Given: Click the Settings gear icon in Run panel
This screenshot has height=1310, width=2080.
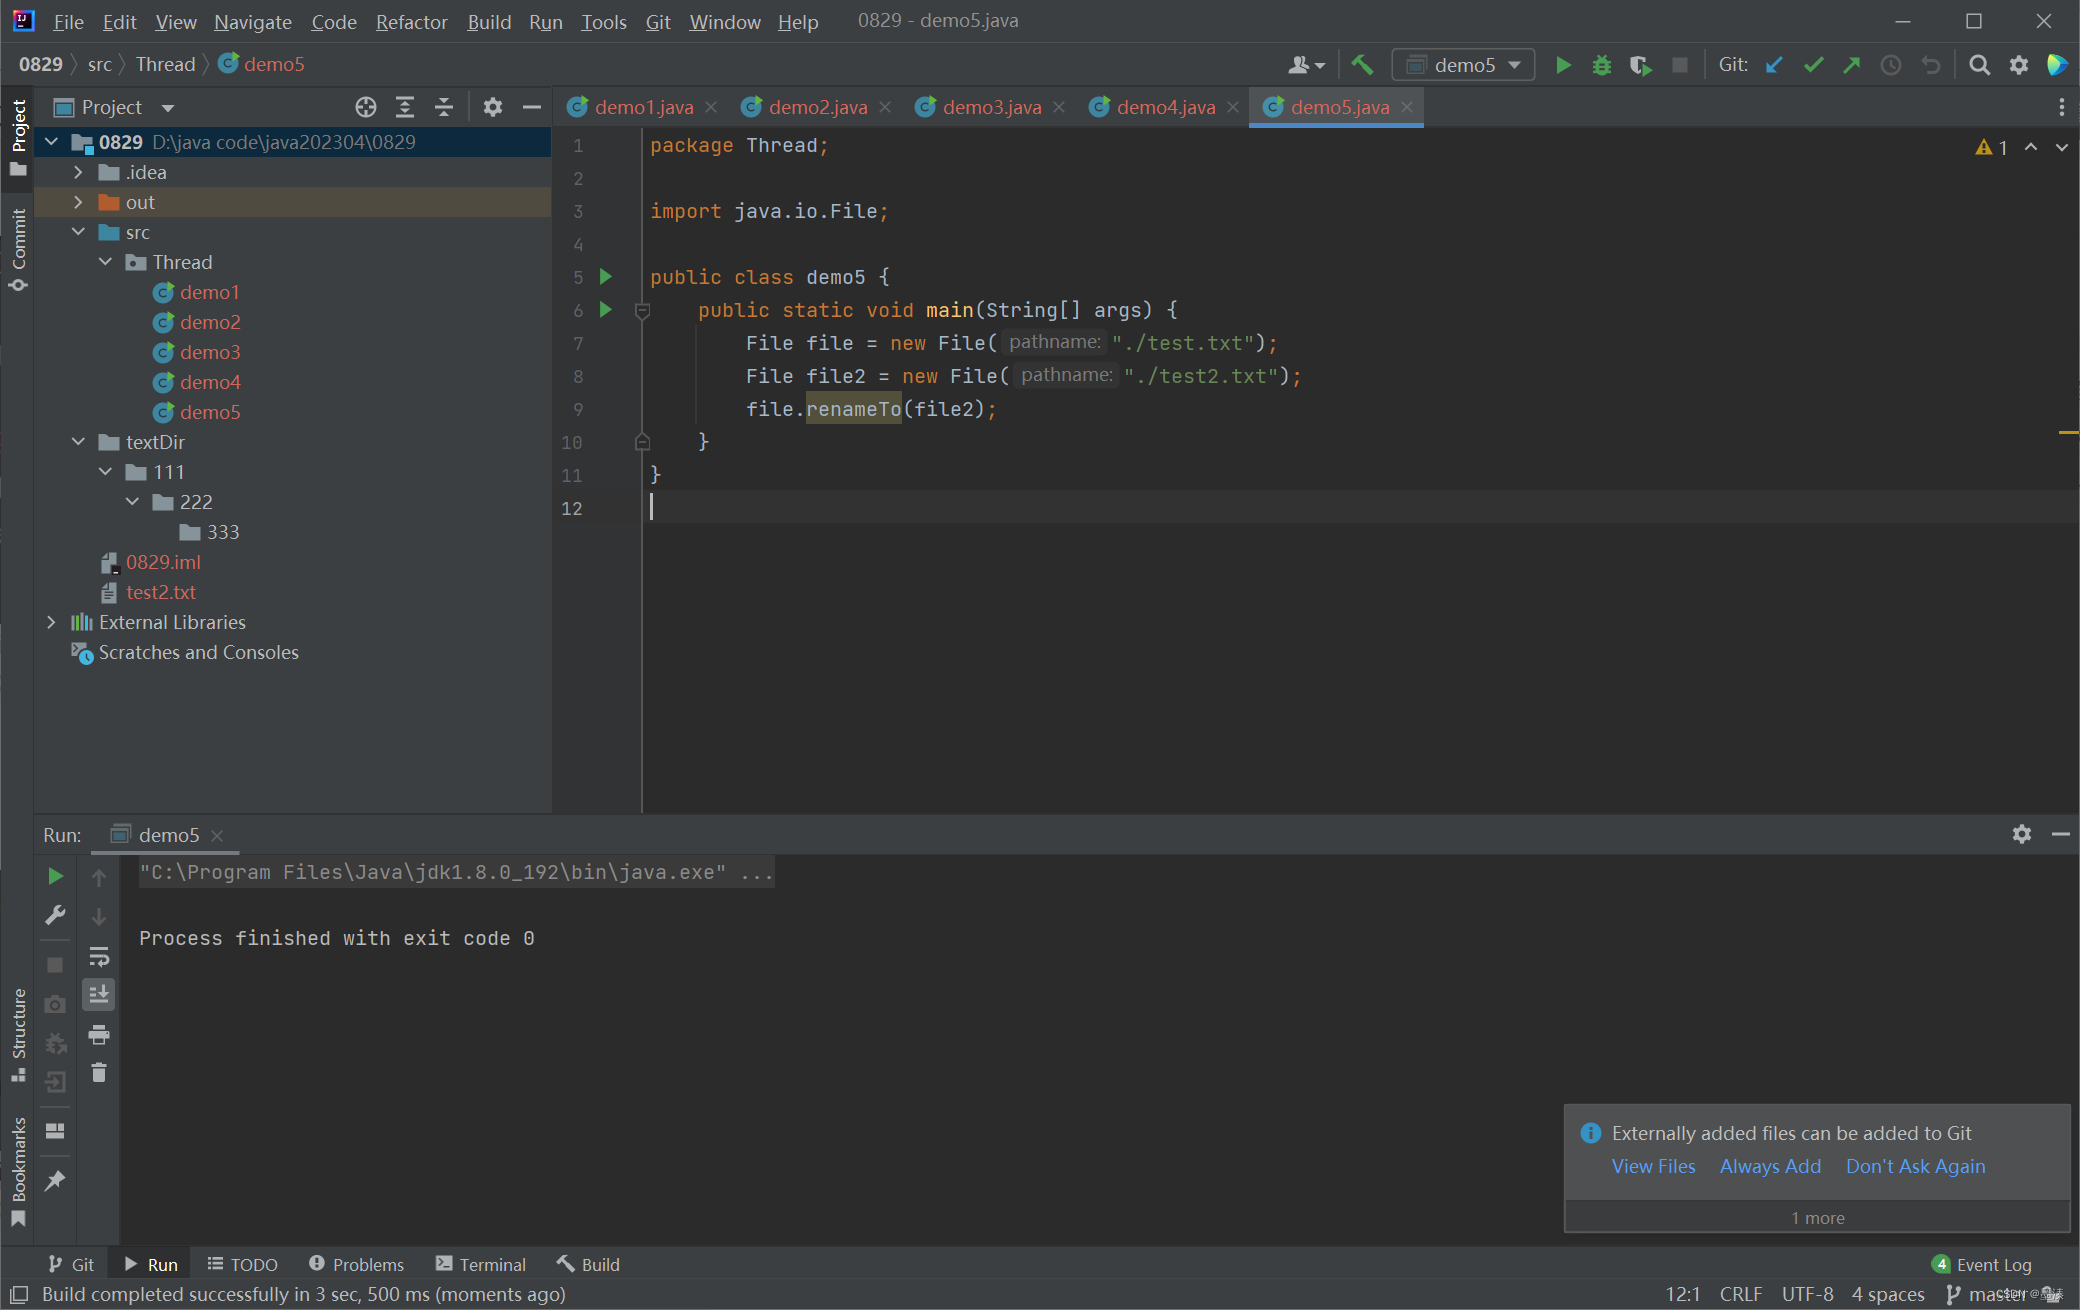Looking at the screenshot, I should [2021, 835].
